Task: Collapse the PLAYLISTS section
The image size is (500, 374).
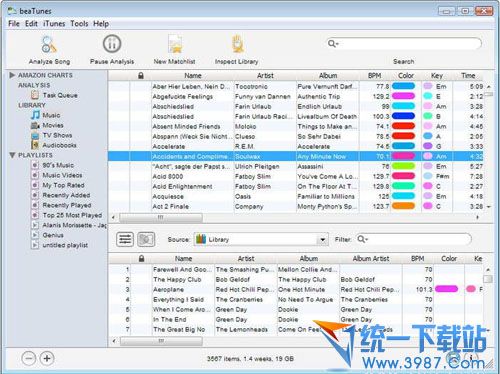Action: (x=12, y=155)
